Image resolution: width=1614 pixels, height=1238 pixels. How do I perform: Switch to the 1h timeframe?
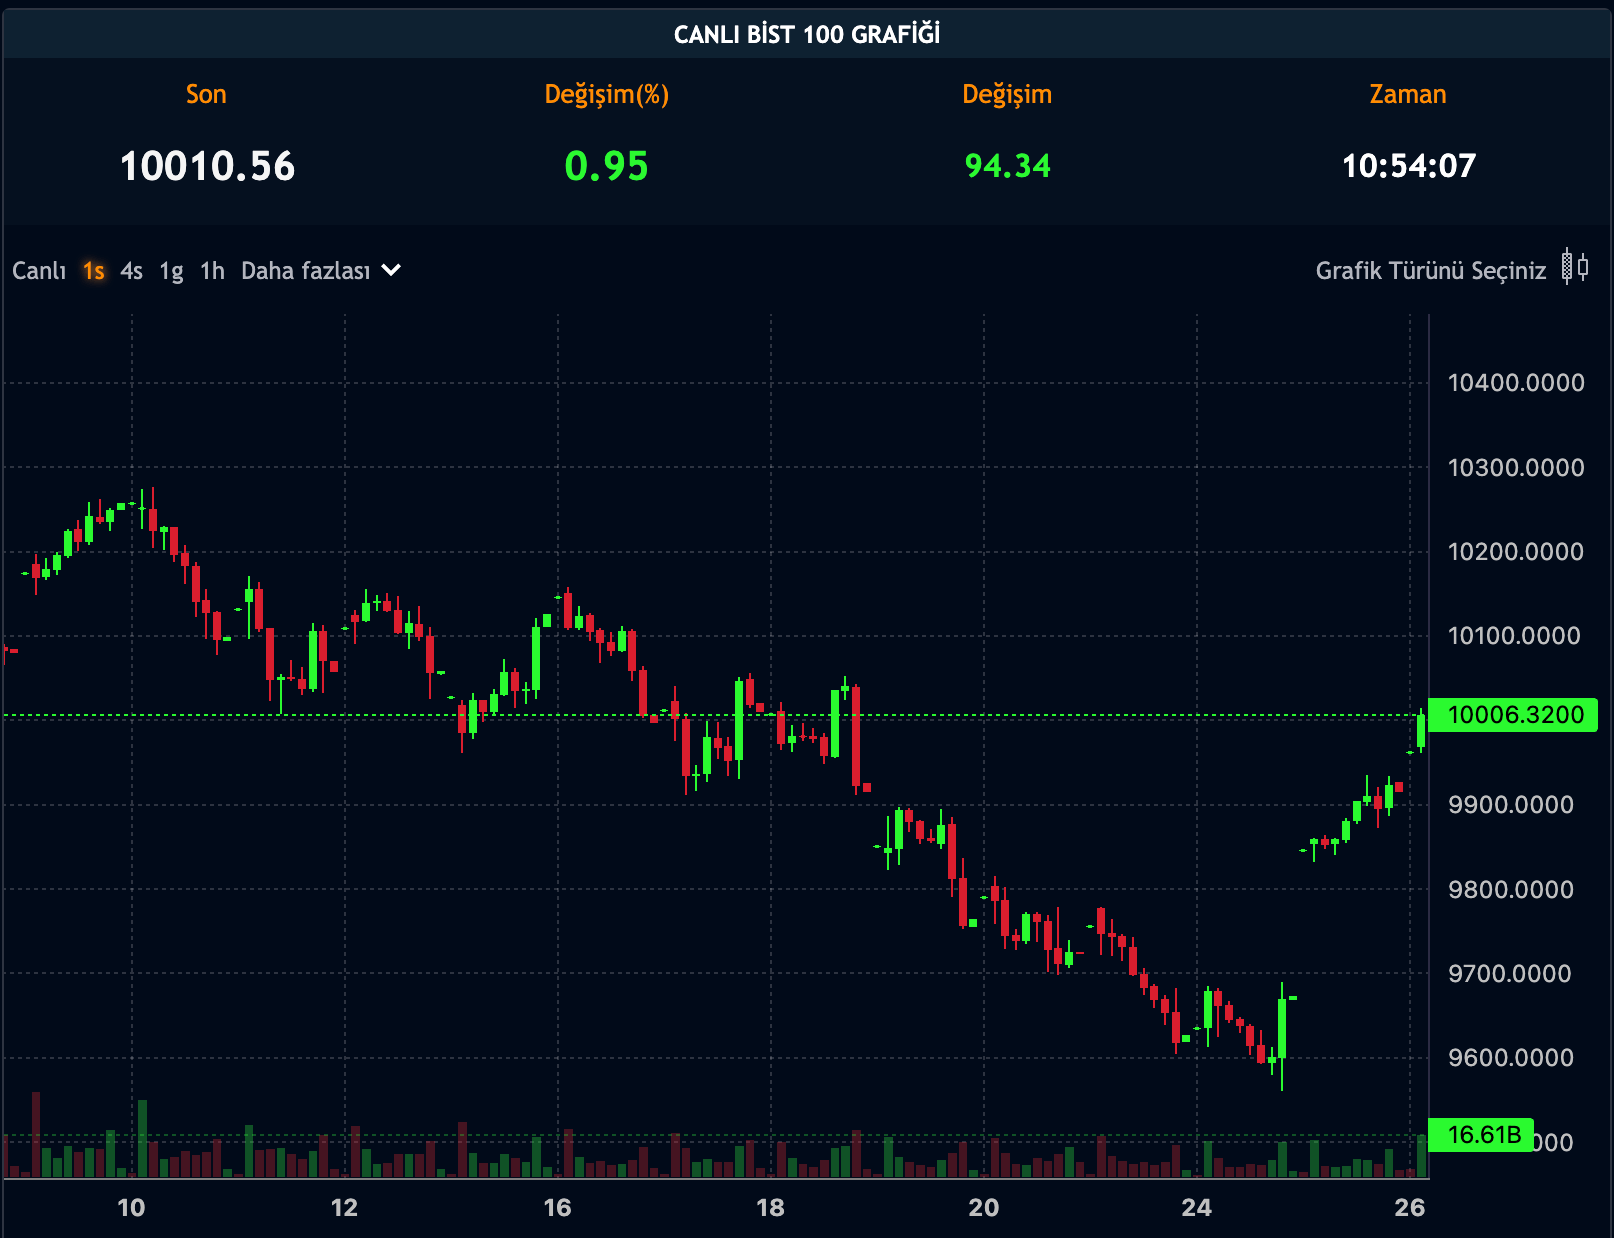[x=212, y=271]
